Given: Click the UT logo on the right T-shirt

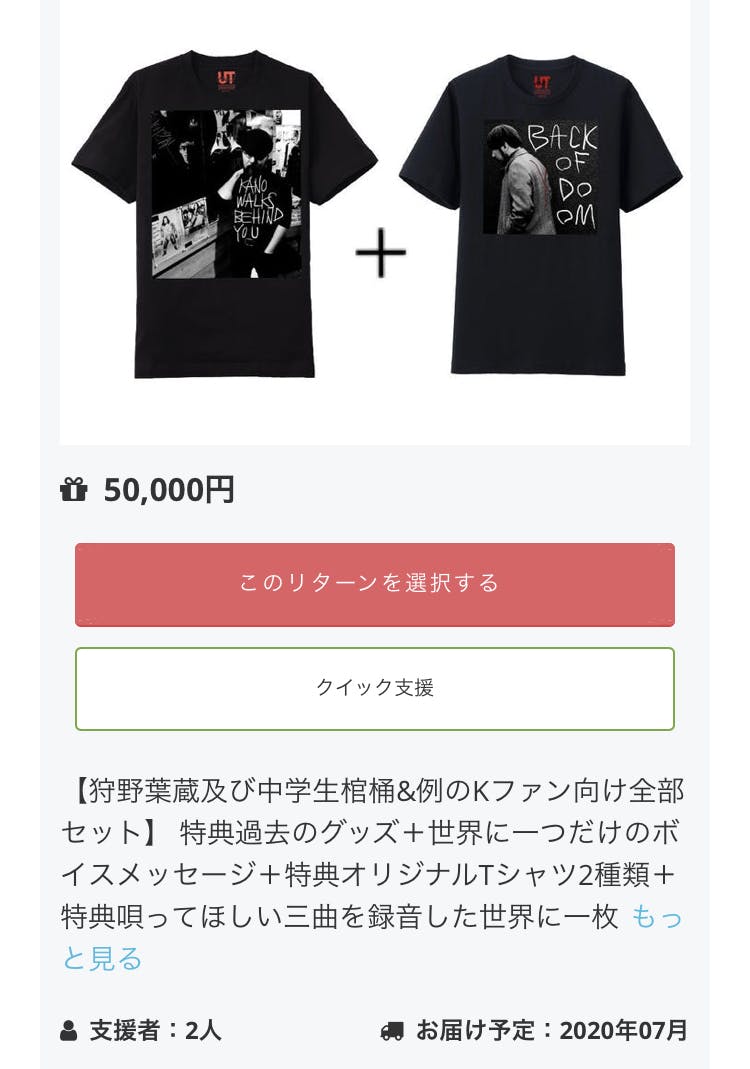Looking at the screenshot, I should pyautogui.click(x=542, y=84).
